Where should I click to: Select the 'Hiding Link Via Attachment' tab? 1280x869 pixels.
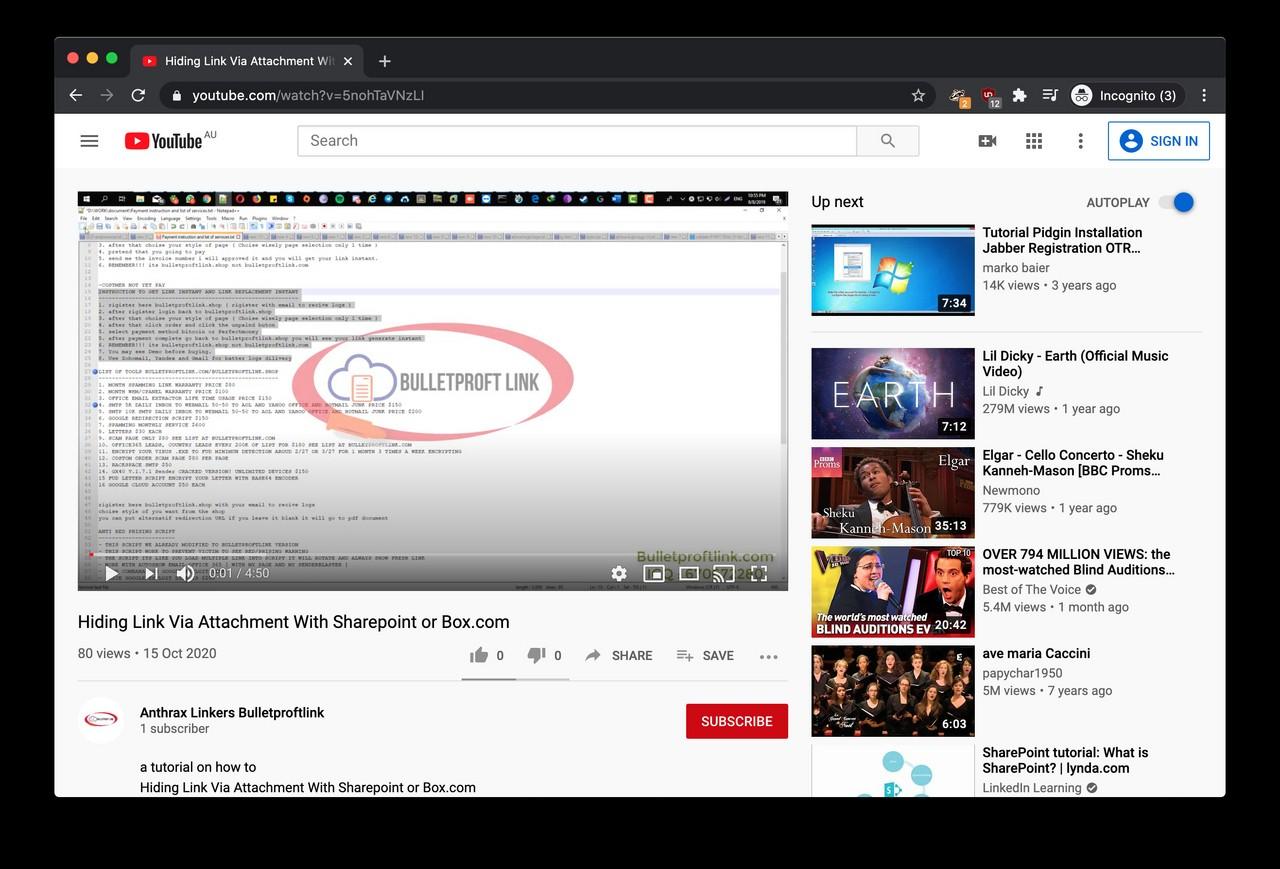pyautogui.click(x=247, y=61)
